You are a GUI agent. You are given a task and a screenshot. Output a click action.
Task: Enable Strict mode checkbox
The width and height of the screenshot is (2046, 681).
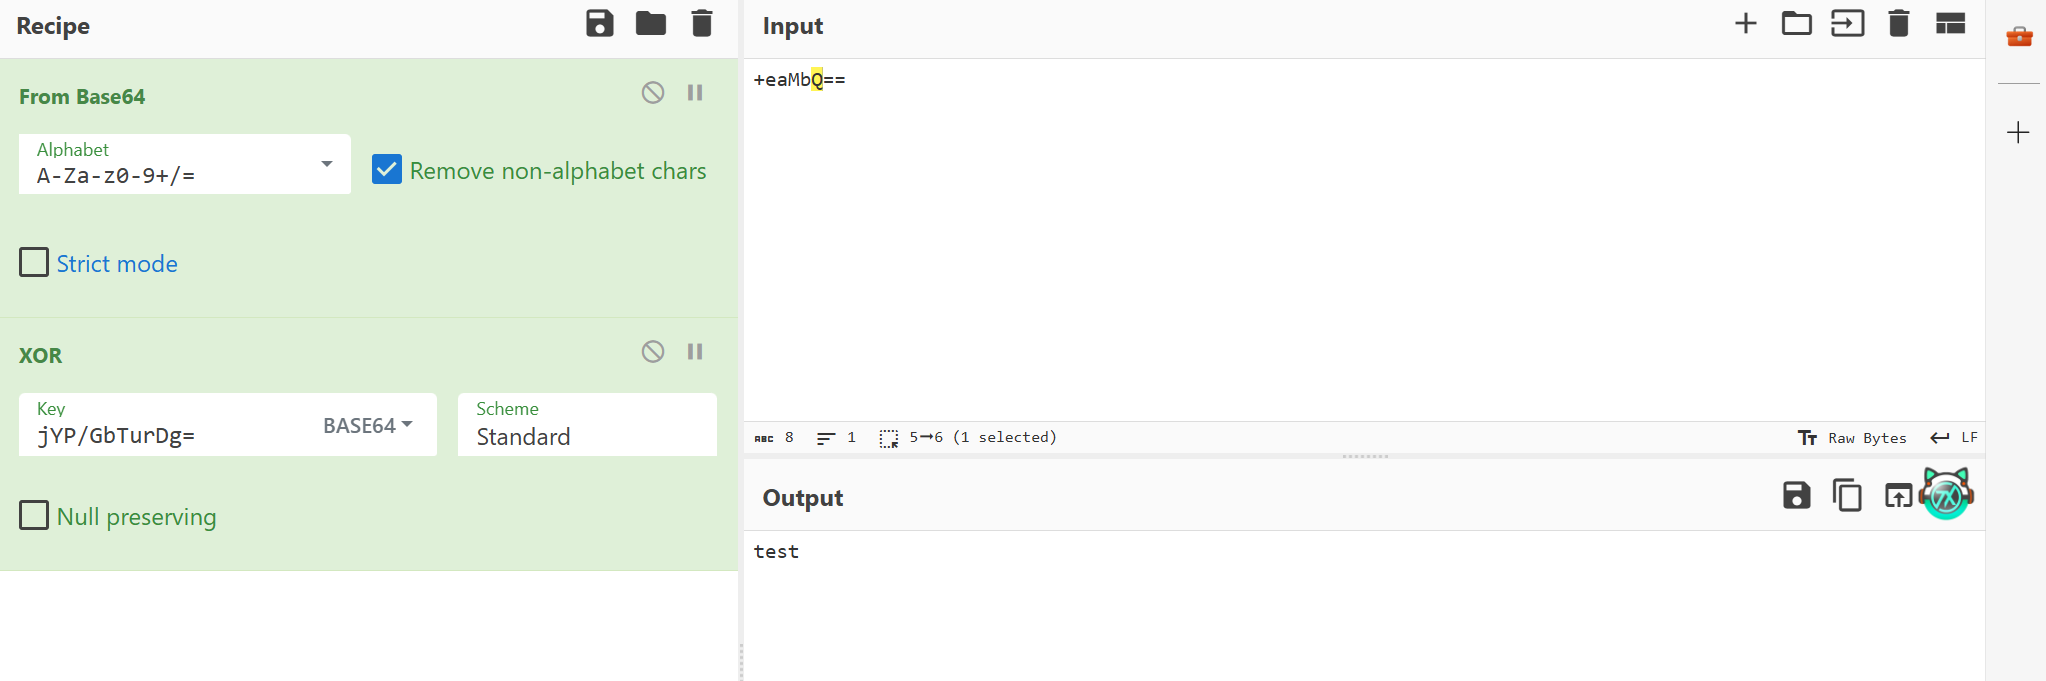34,262
